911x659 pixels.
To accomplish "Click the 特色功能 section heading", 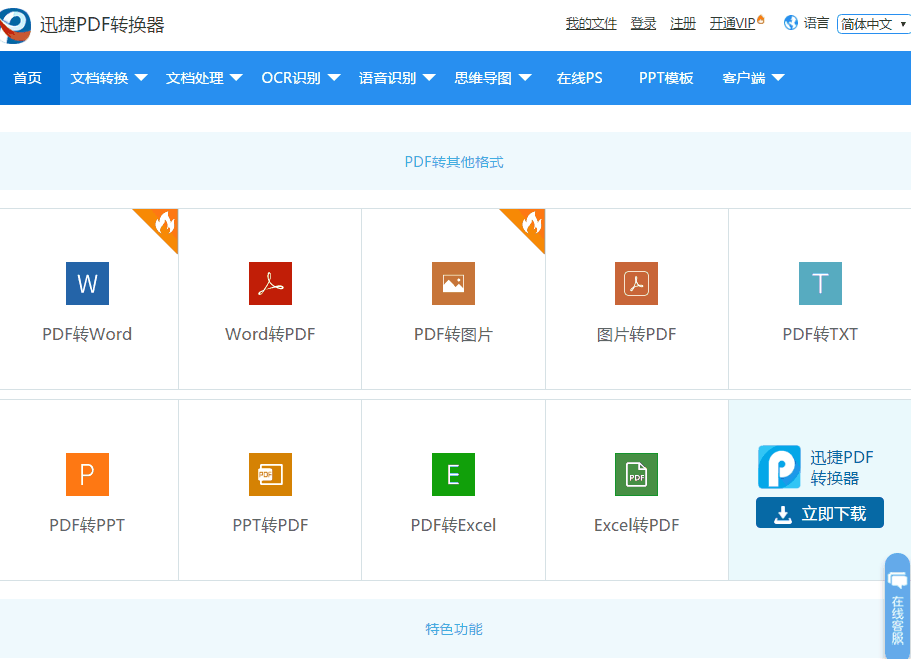I will click(x=454, y=629).
